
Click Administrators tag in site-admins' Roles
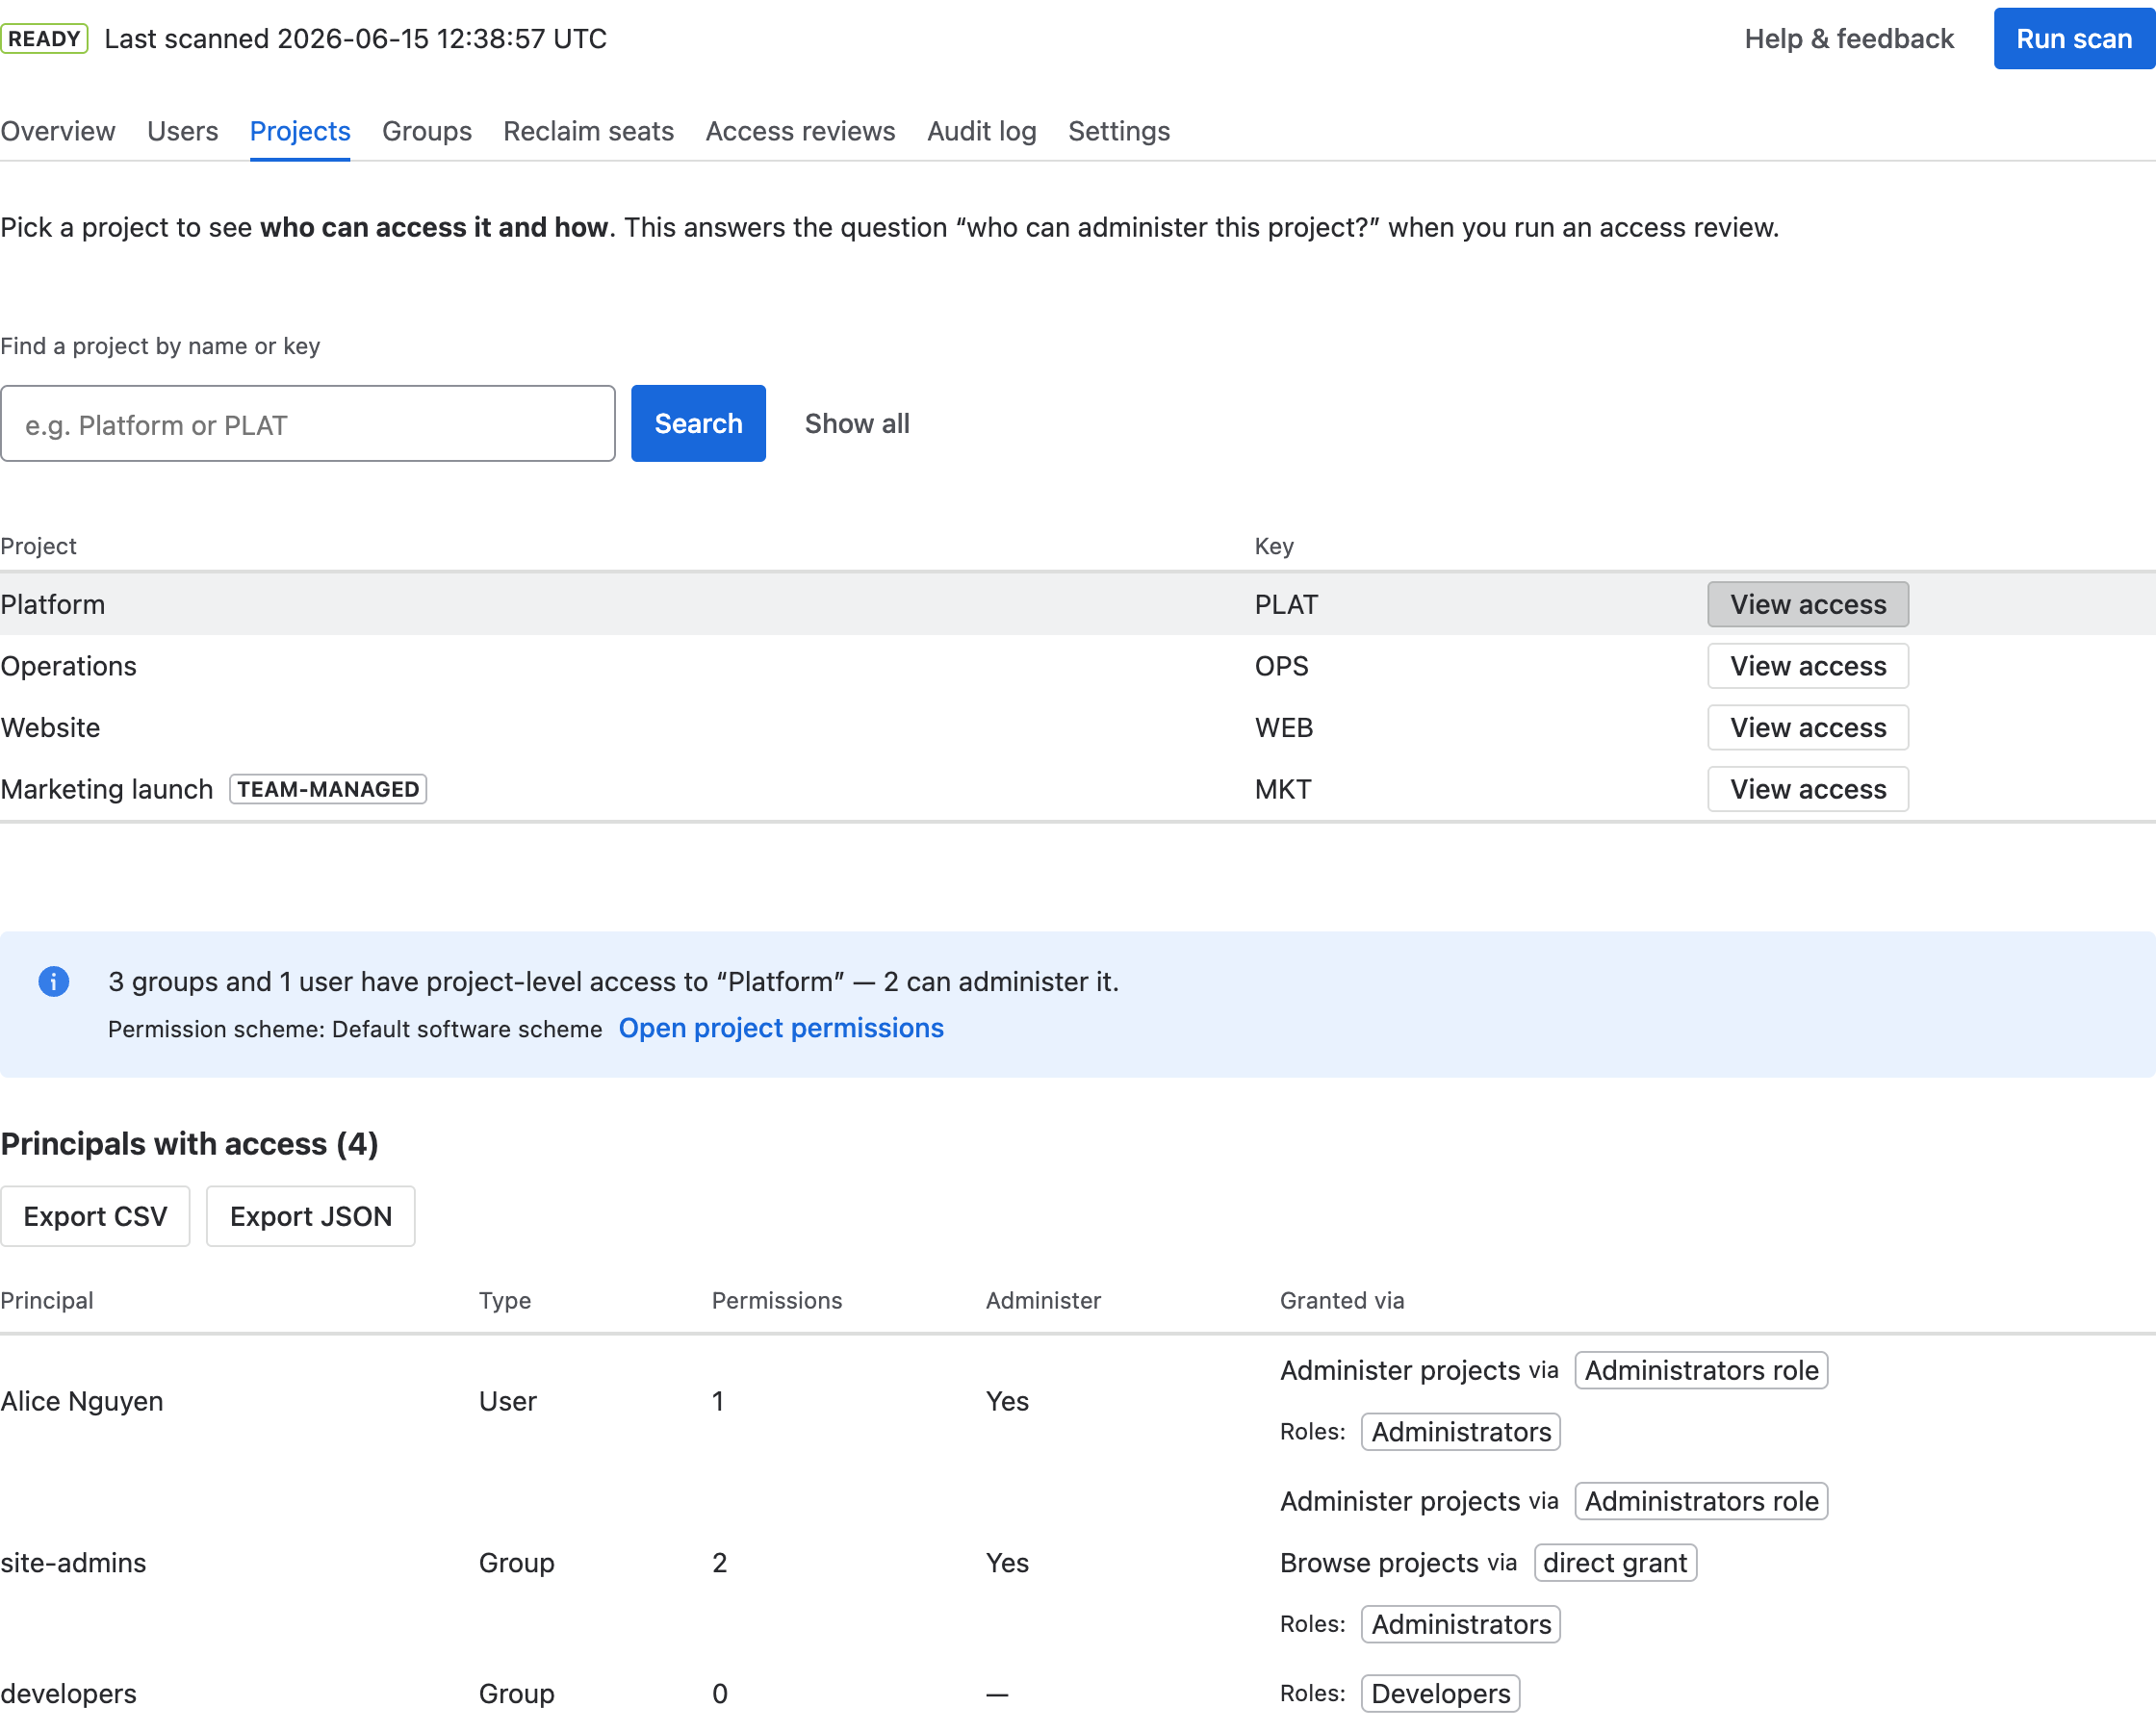(1461, 1625)
